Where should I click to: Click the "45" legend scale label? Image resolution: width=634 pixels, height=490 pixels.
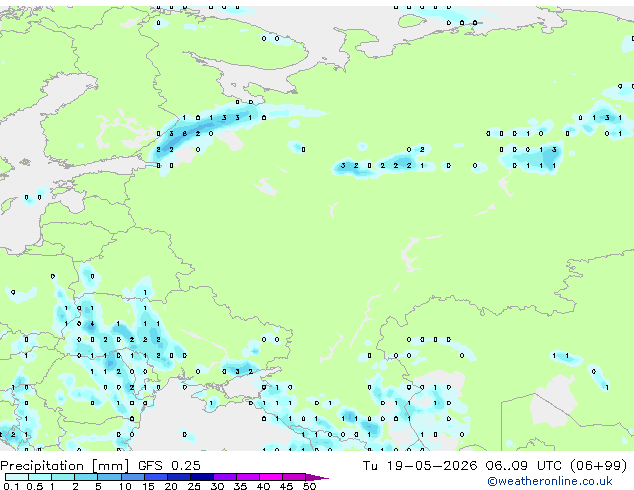click(x=286, y=486)
